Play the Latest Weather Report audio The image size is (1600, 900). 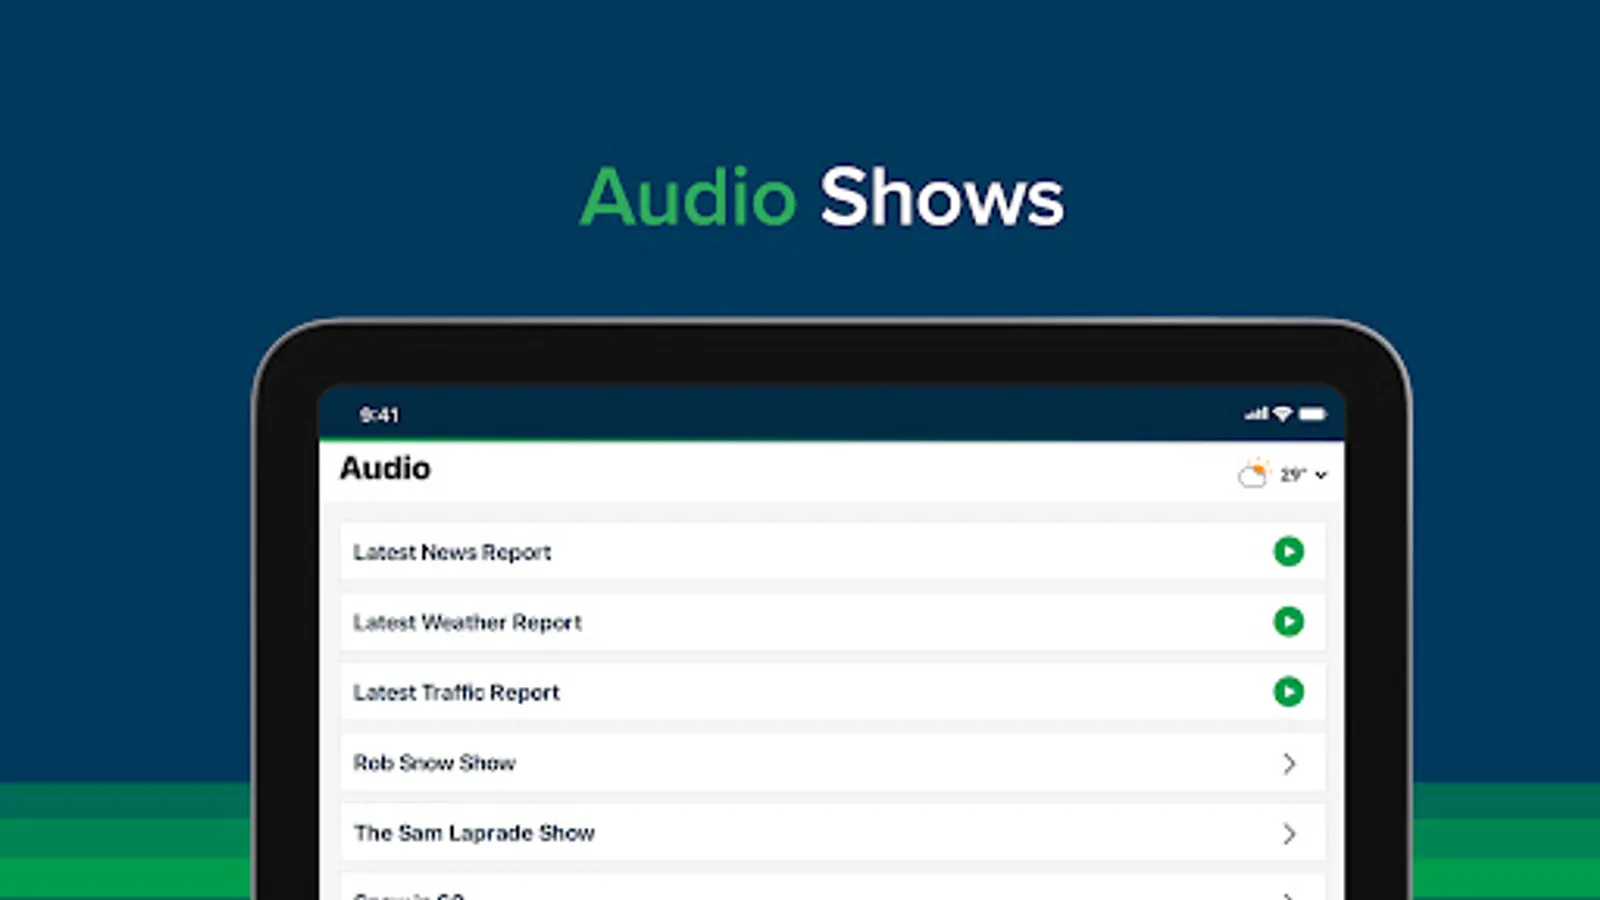tap(1288, 621)
